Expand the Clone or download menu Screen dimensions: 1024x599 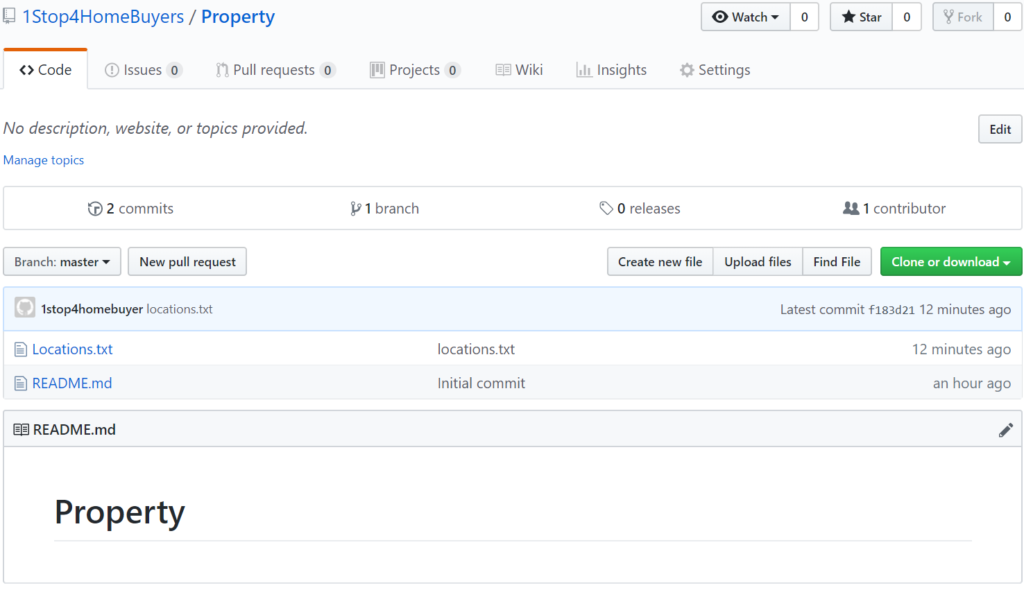(951, 262)
